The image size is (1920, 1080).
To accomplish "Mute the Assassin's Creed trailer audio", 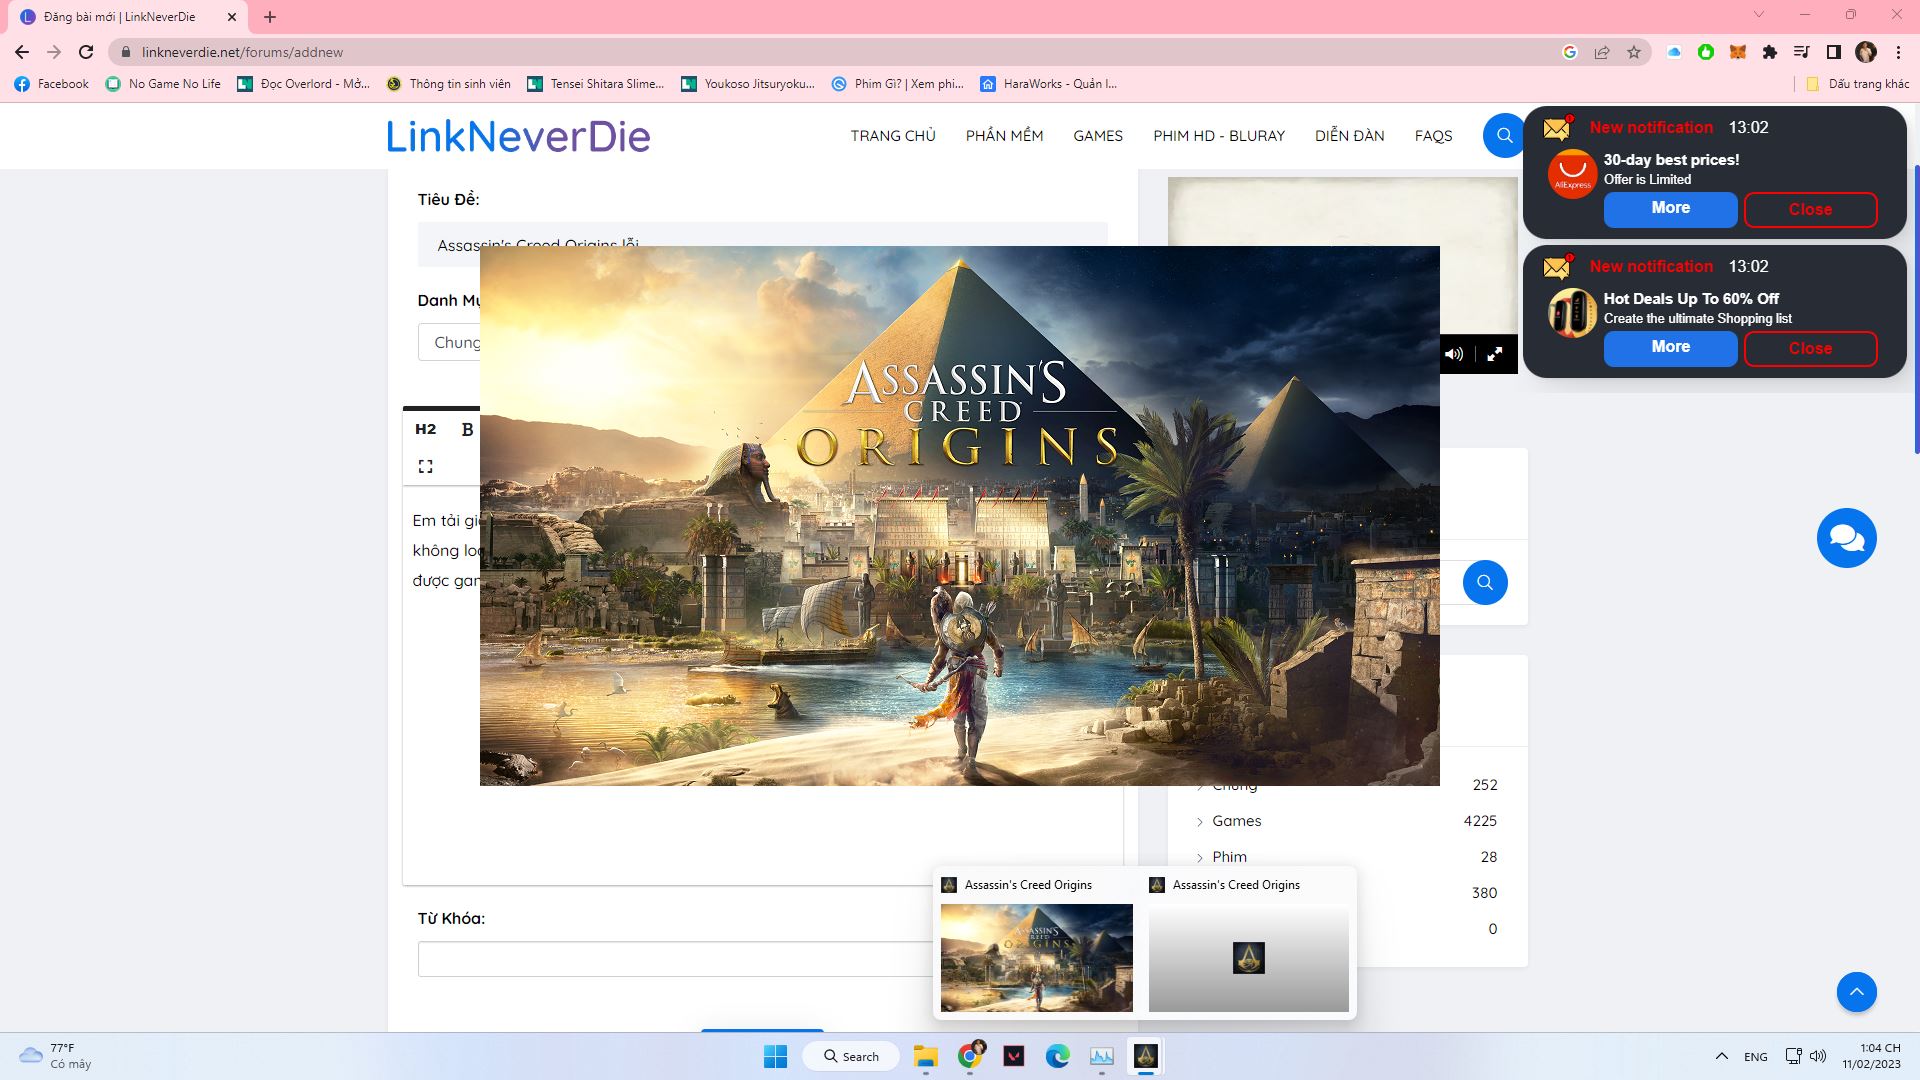I will 1455,353.
